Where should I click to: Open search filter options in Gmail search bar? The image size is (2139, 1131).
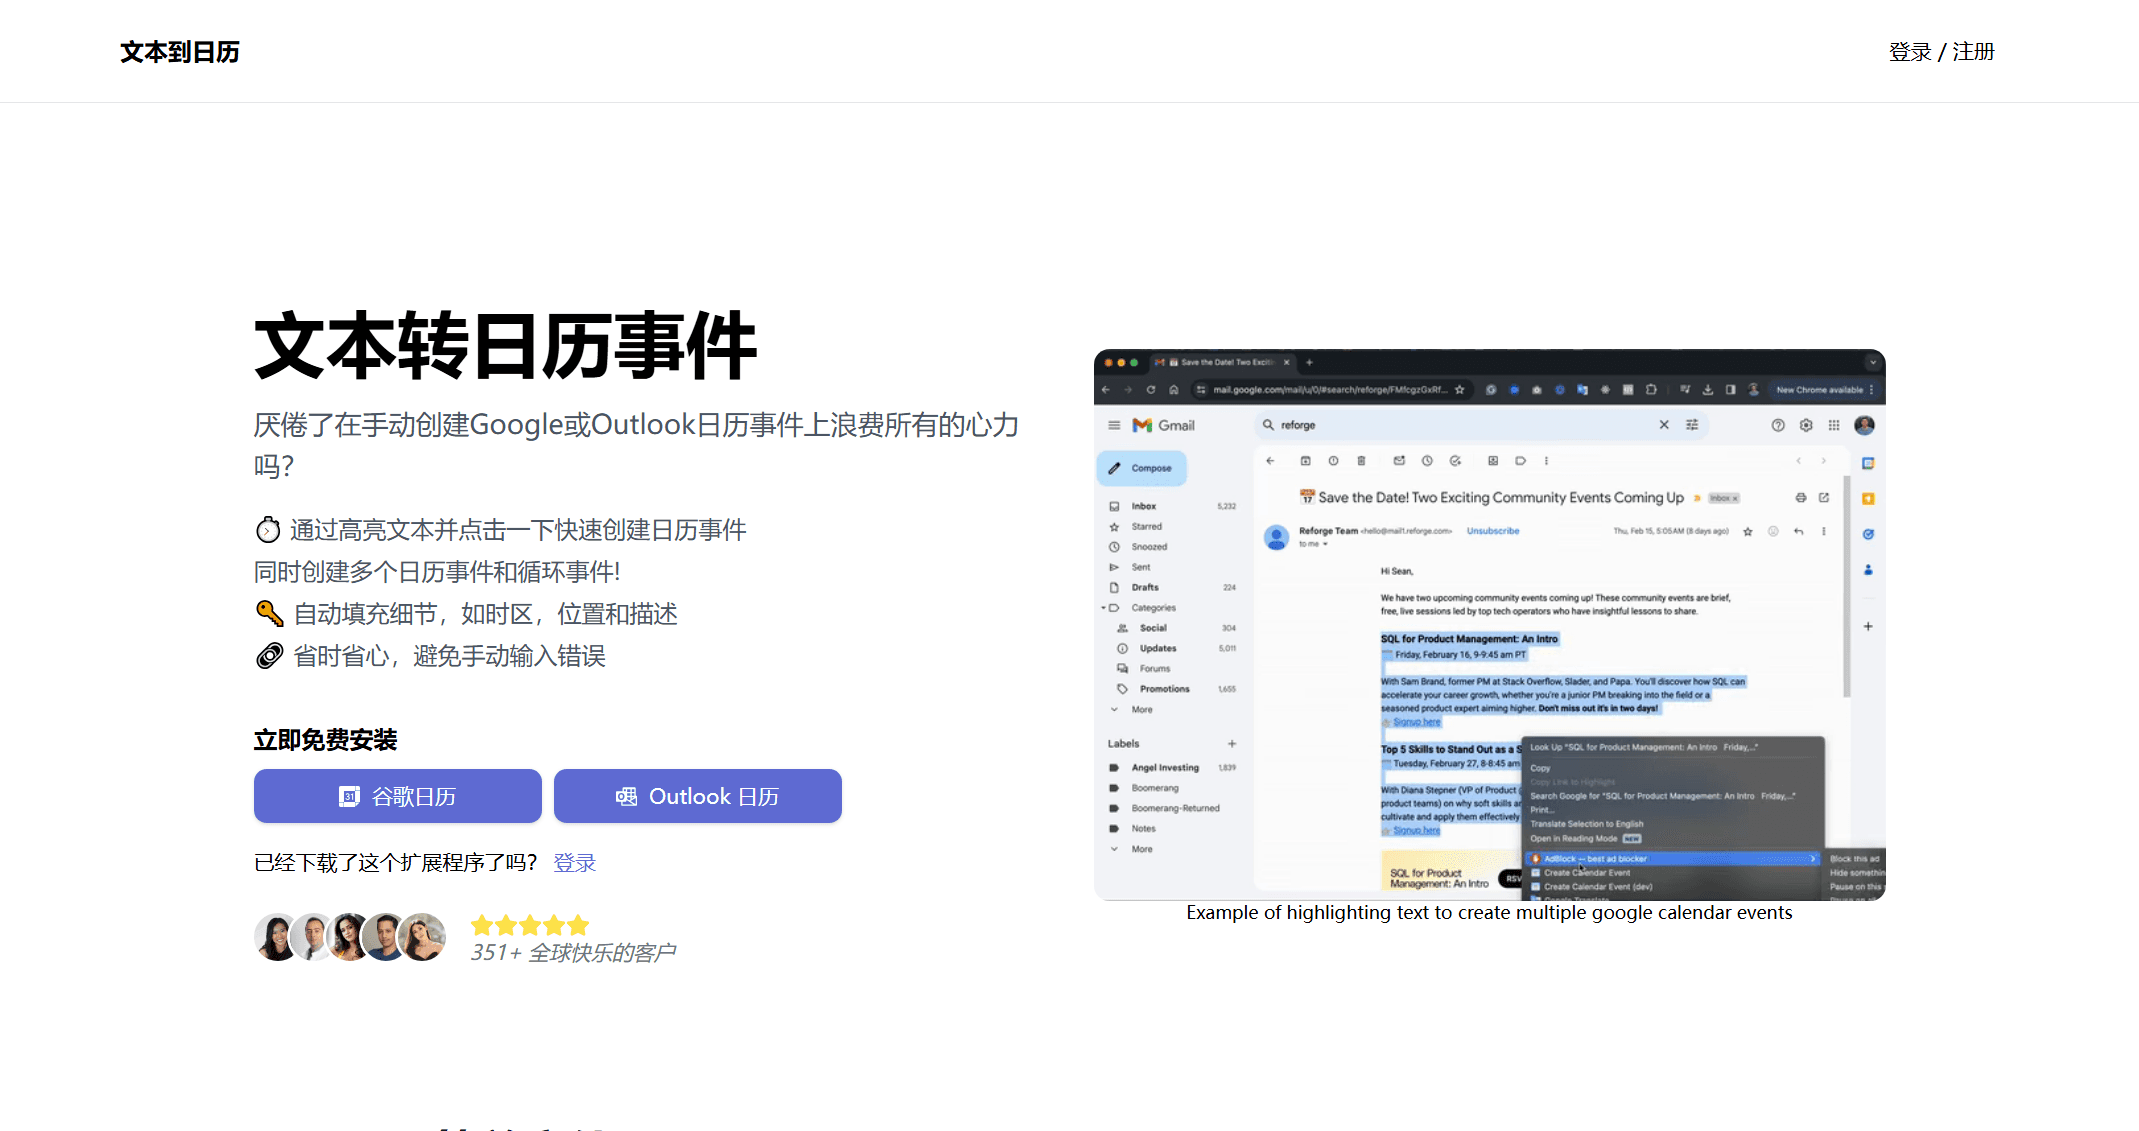click(x=1692, y=425)
